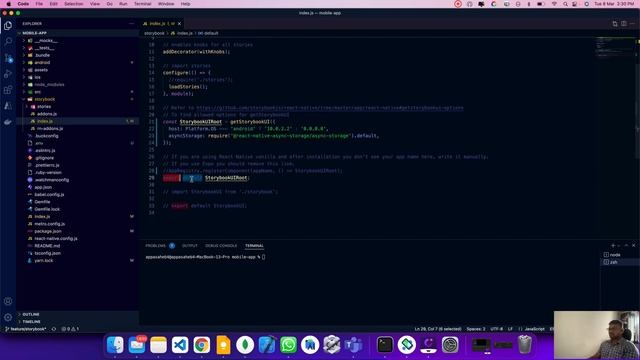Select the TERMINAL panel tab

tap(254, 246)
